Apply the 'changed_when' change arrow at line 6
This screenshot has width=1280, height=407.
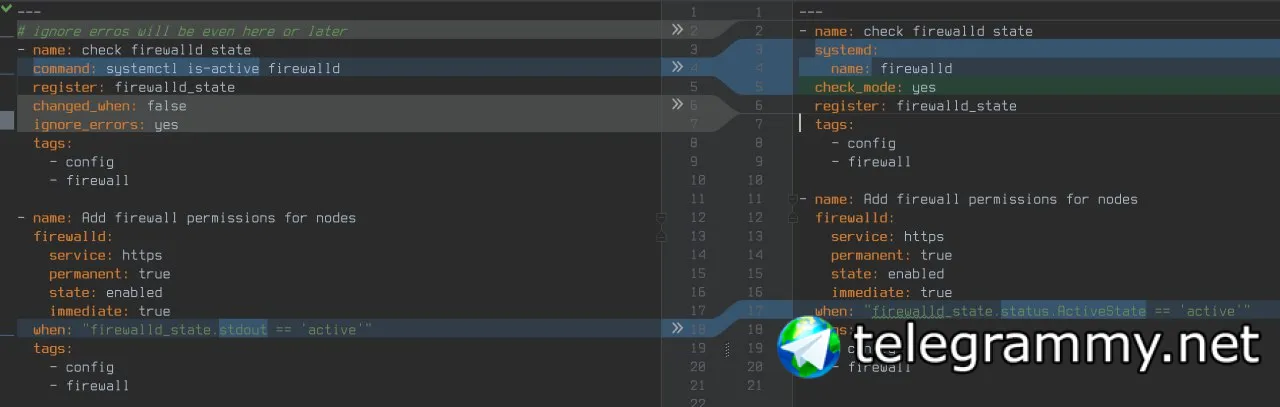[677, 105]
